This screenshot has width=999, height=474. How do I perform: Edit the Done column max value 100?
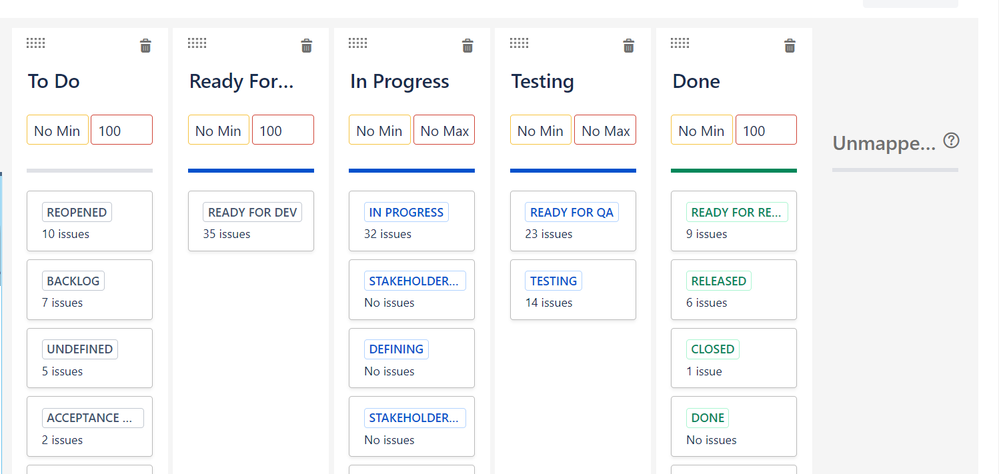pos(766,130)
